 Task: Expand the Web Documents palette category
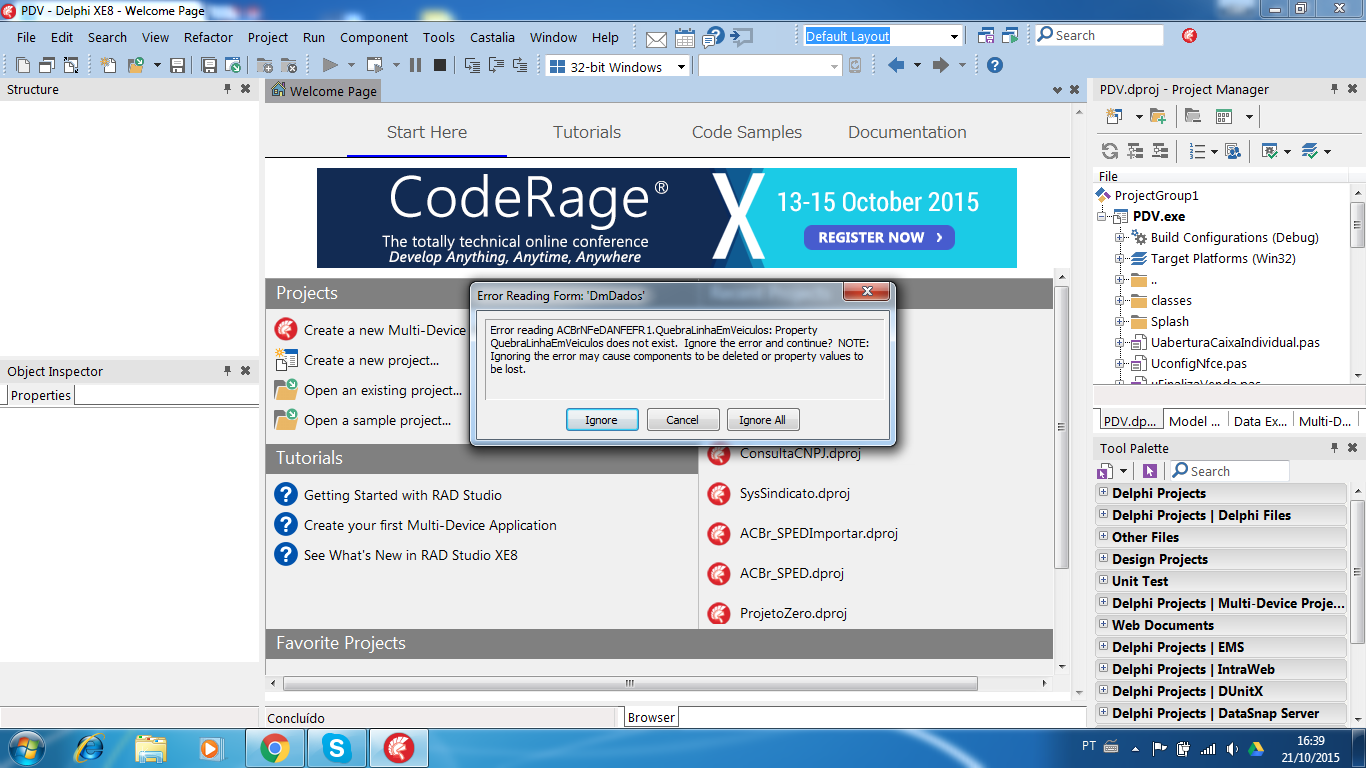(x=1104, y=625)
